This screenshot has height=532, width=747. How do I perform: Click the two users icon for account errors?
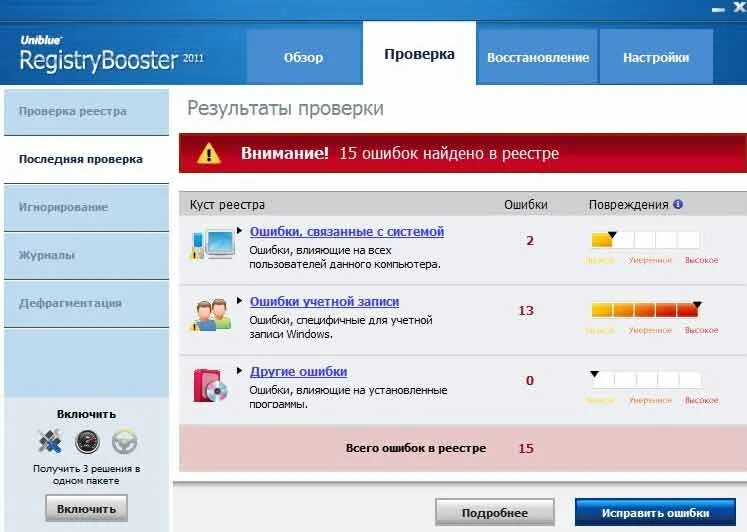213,315
